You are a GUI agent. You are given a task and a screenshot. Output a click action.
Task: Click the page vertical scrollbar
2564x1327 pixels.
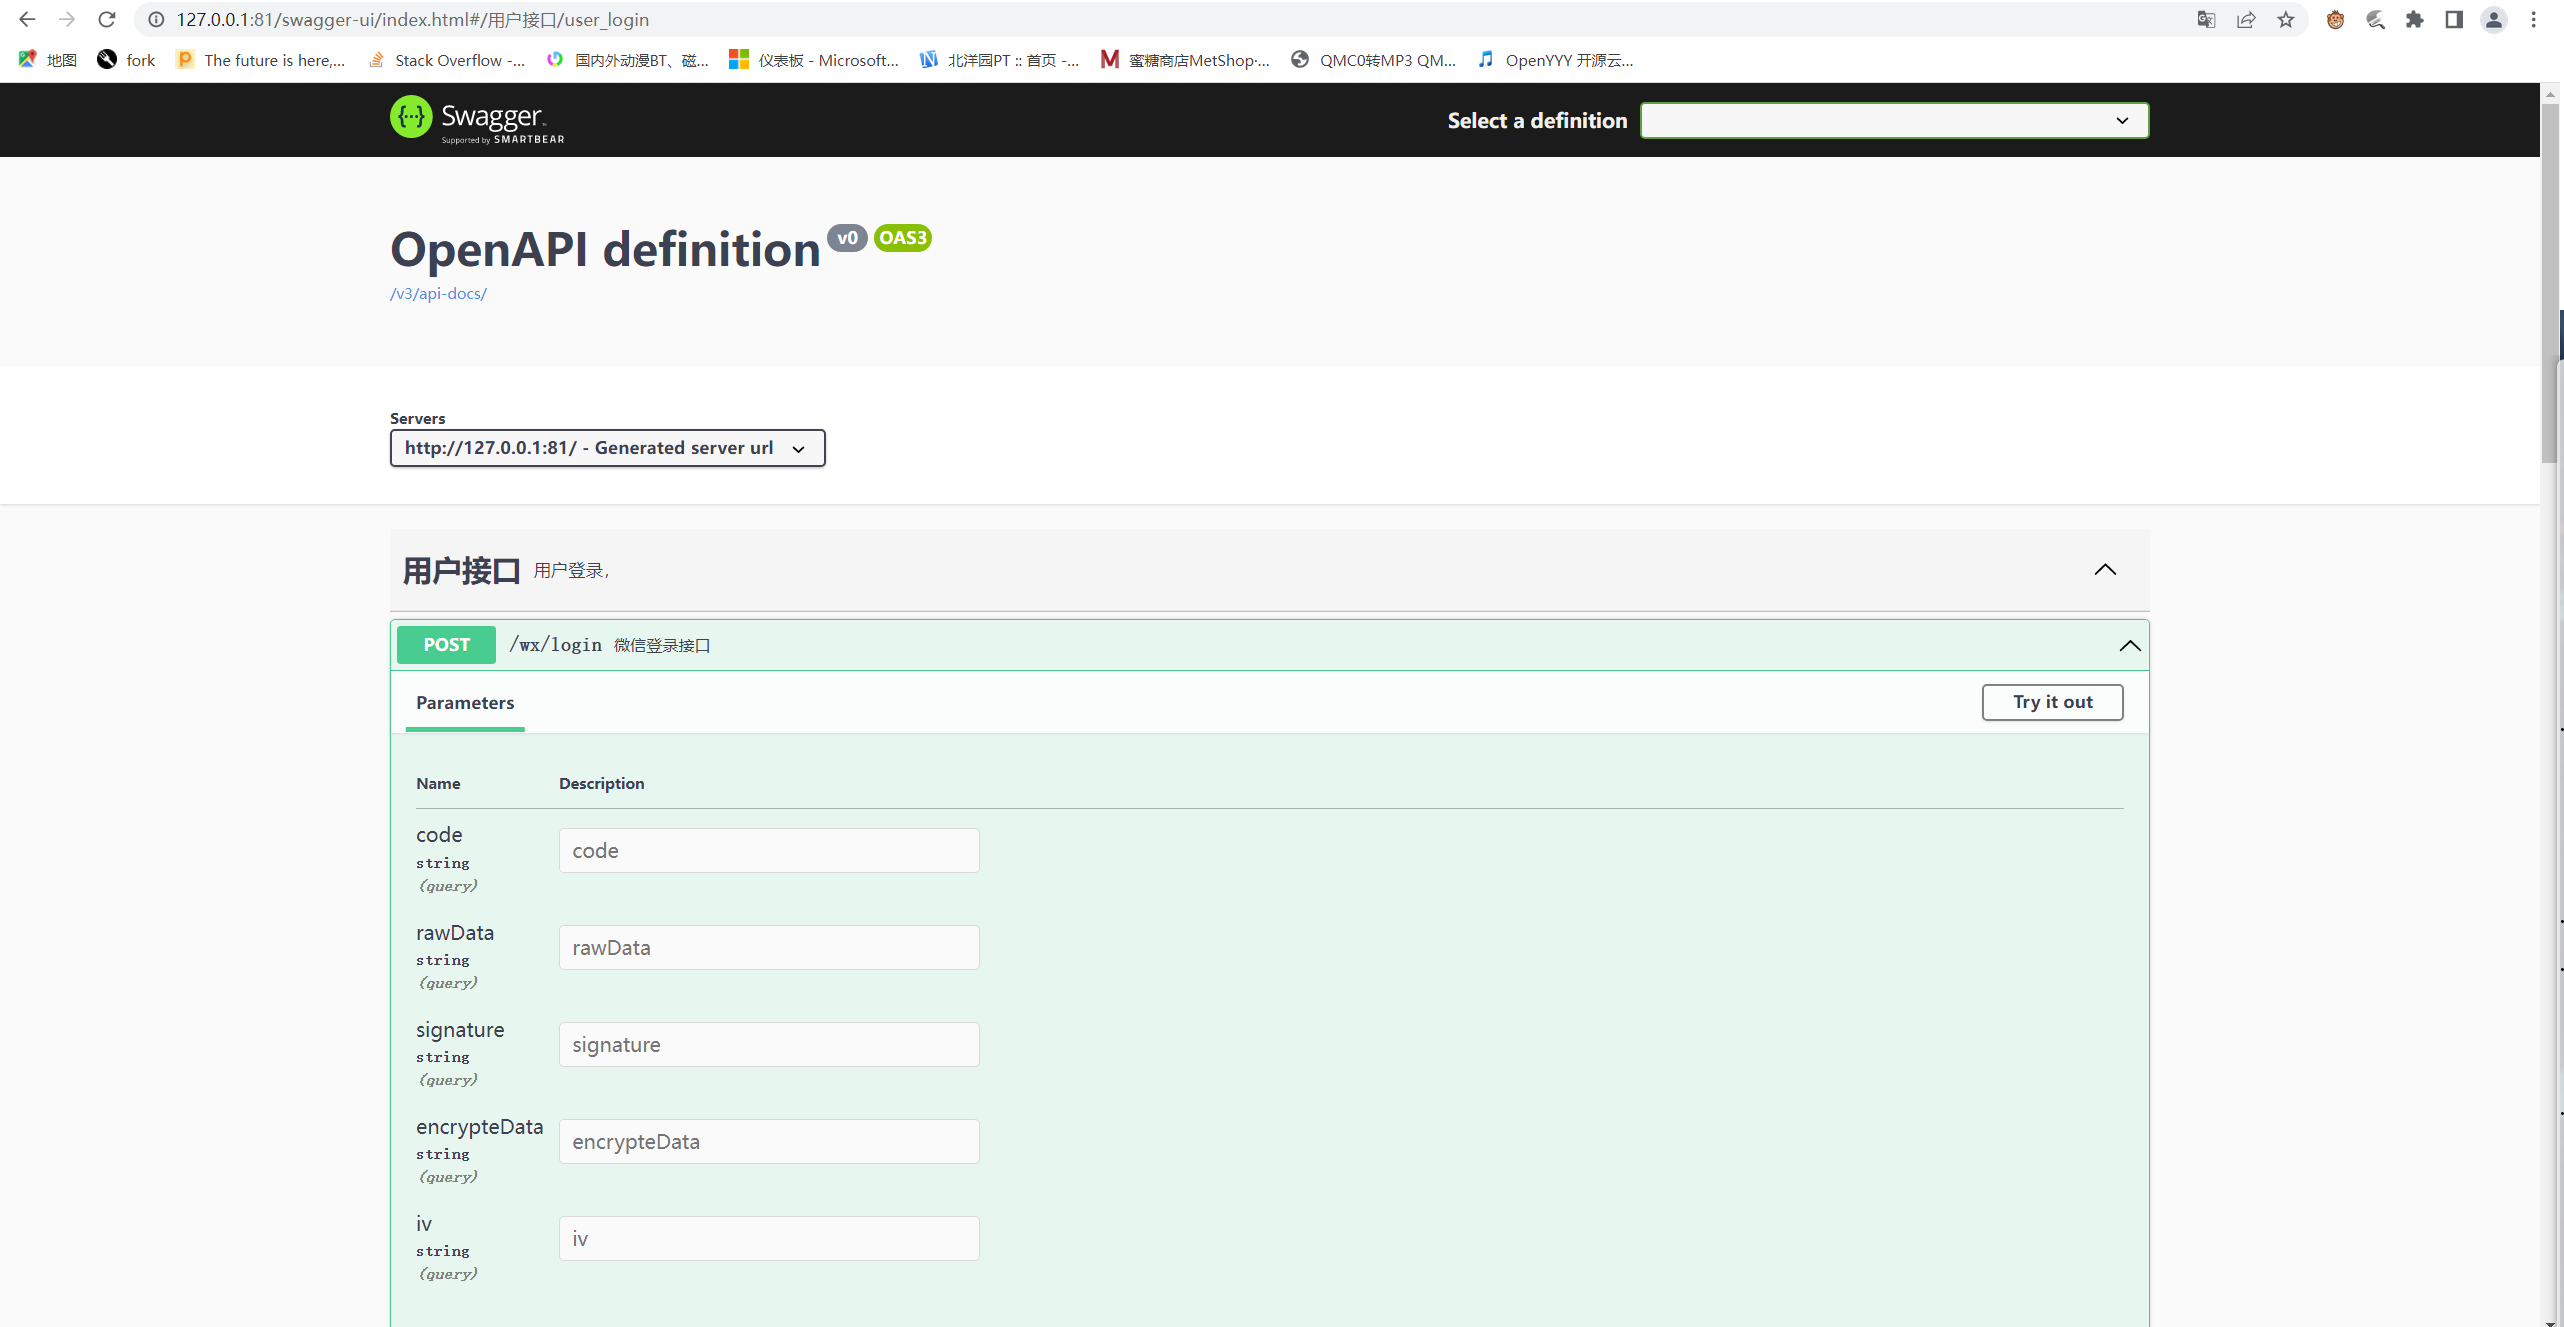(2550, 280)
